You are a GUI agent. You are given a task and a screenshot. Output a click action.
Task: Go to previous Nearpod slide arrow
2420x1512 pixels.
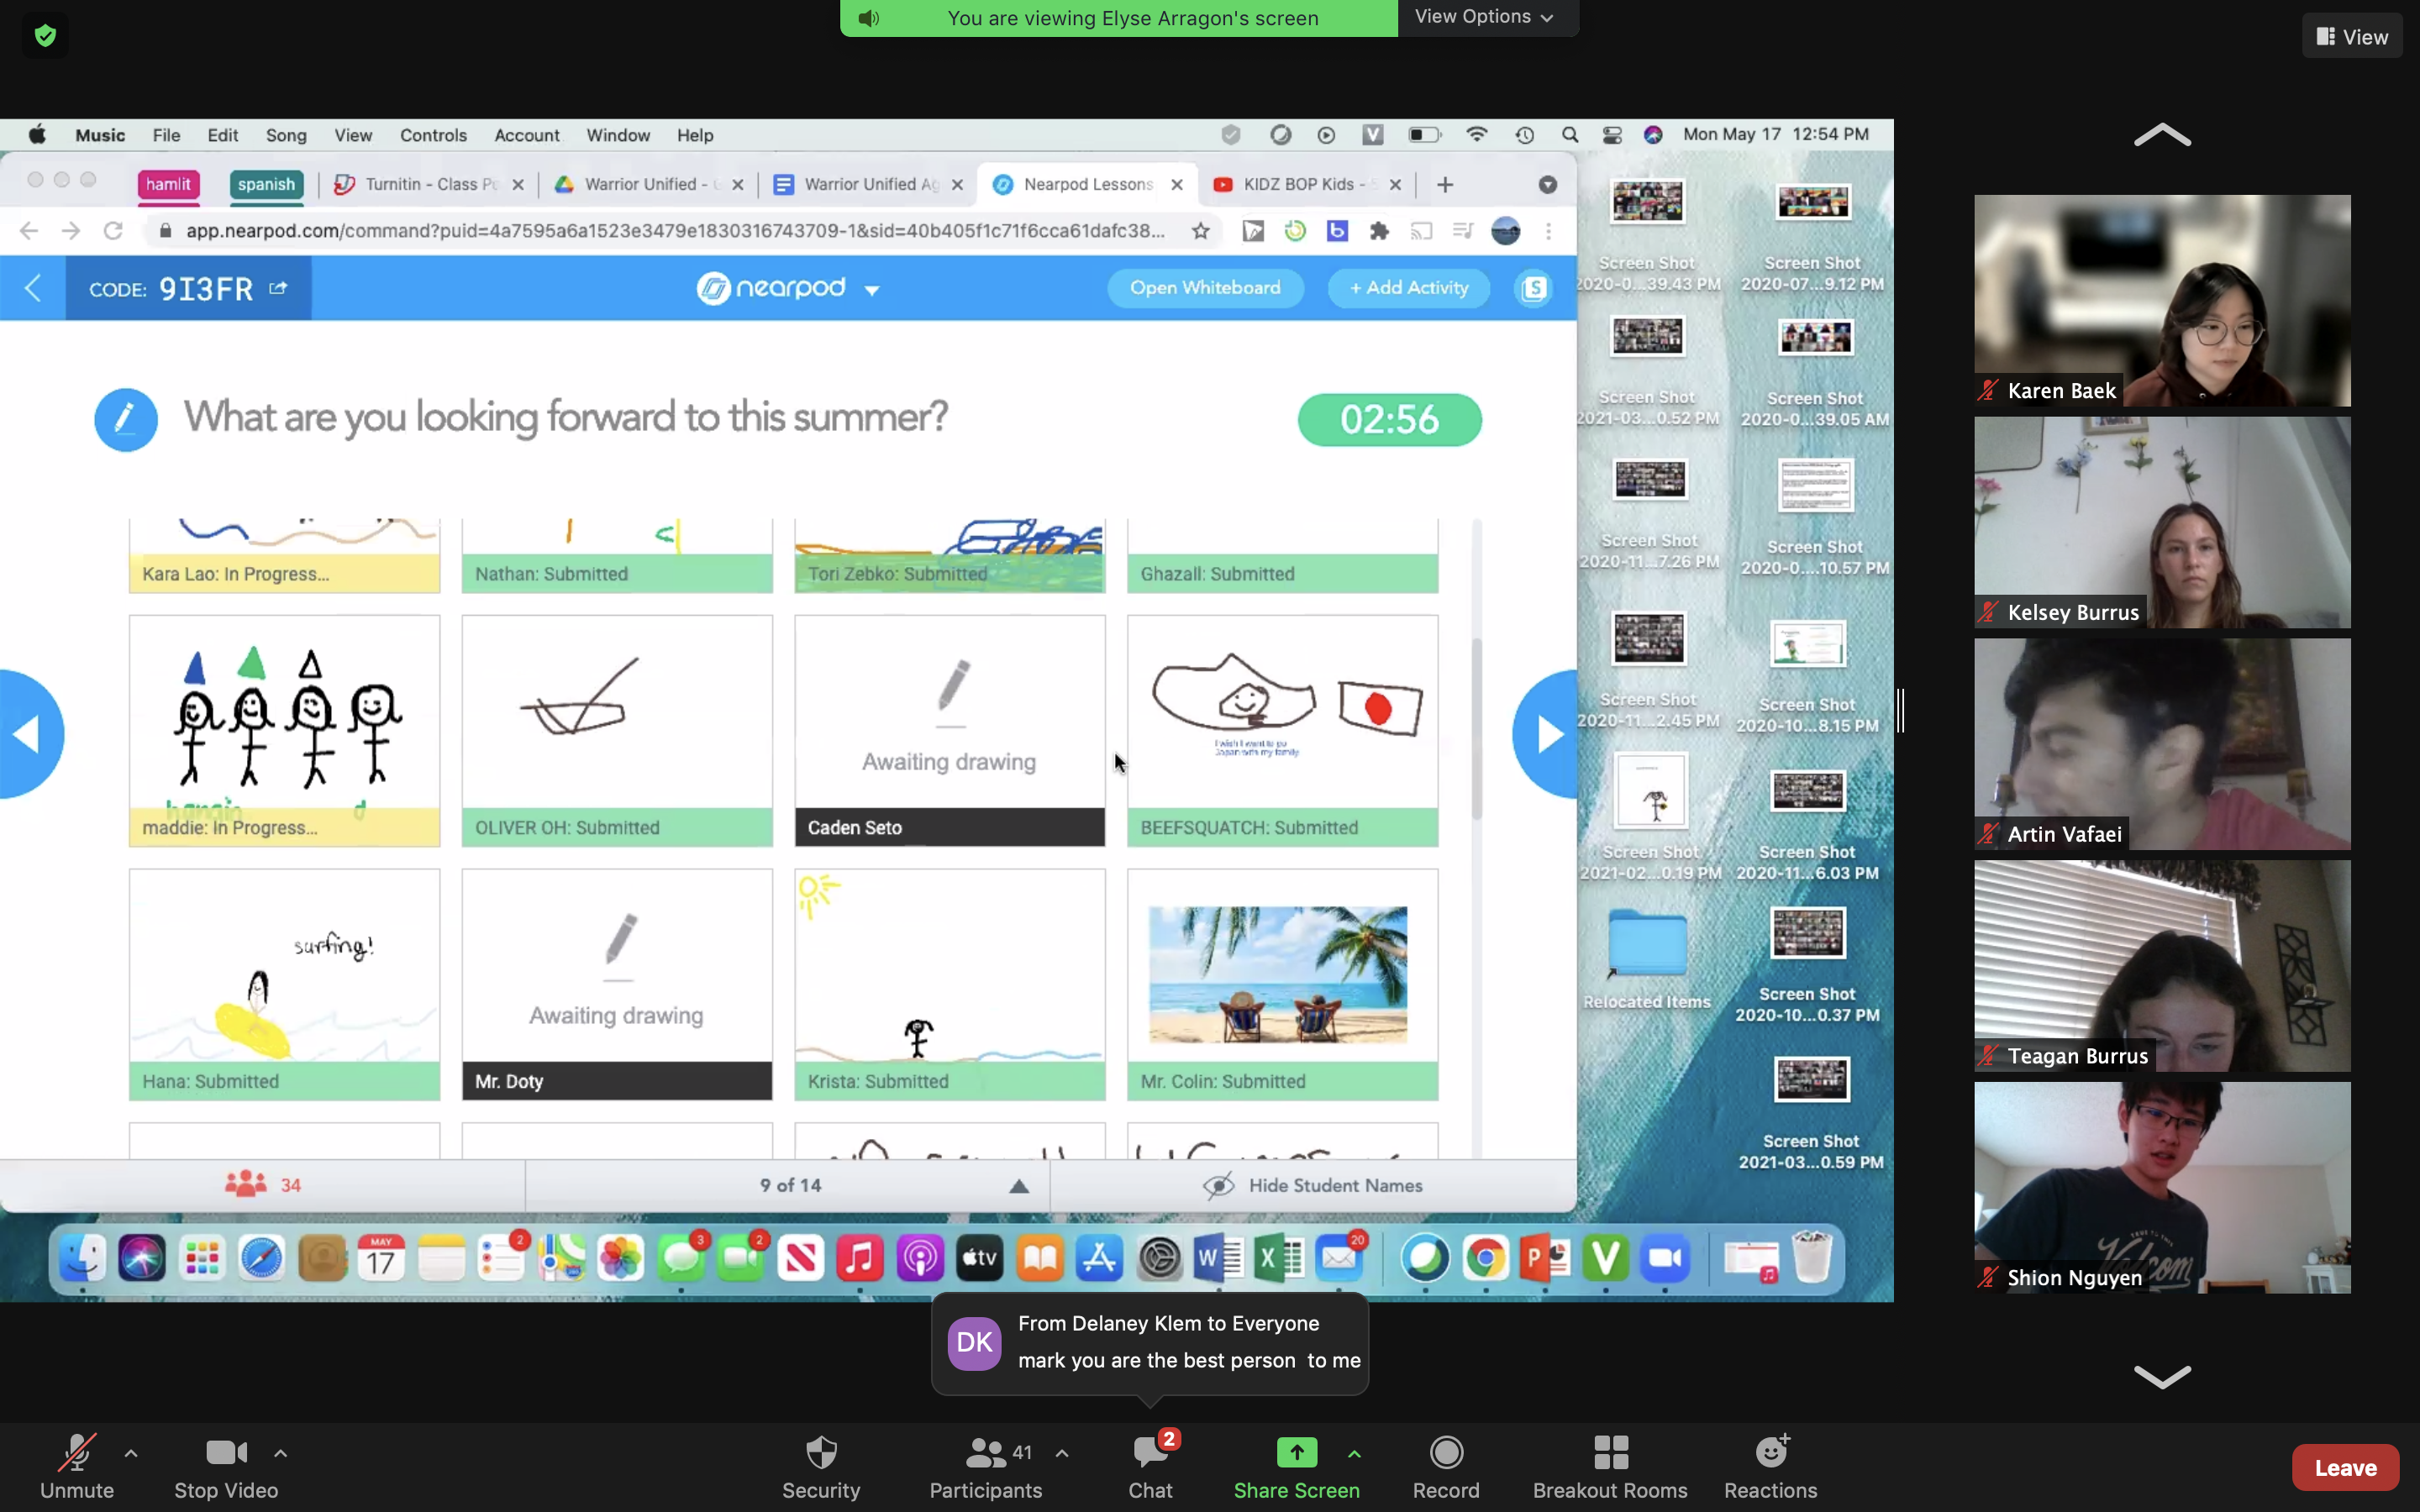coord(30,734)
